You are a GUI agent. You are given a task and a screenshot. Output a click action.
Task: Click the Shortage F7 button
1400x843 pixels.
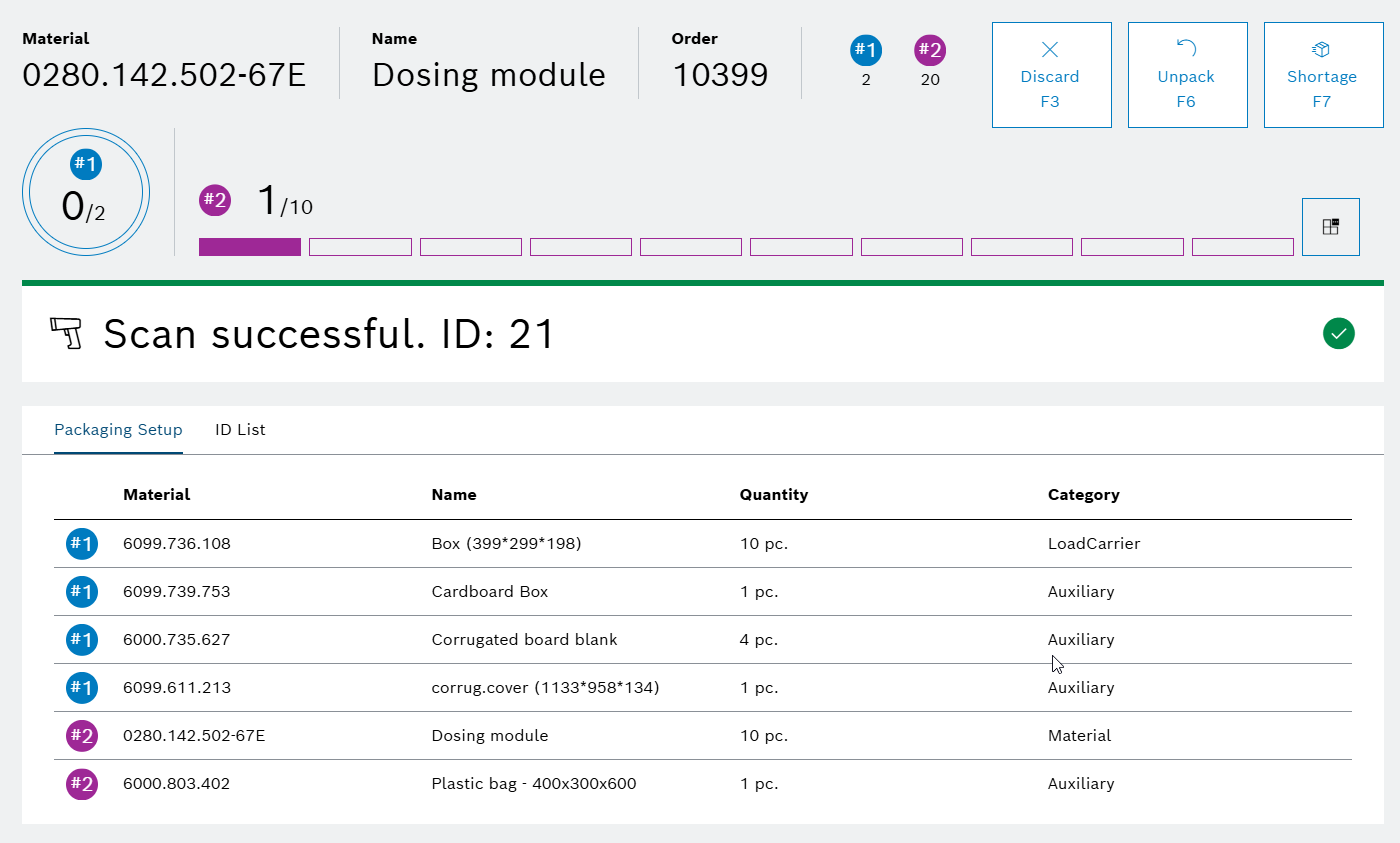1321,75
